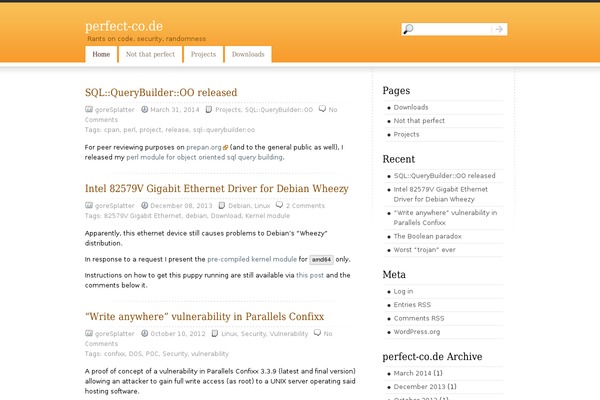
Task: Click category icon before Linux, Security, Vulnerability
Action: point(215,333)
